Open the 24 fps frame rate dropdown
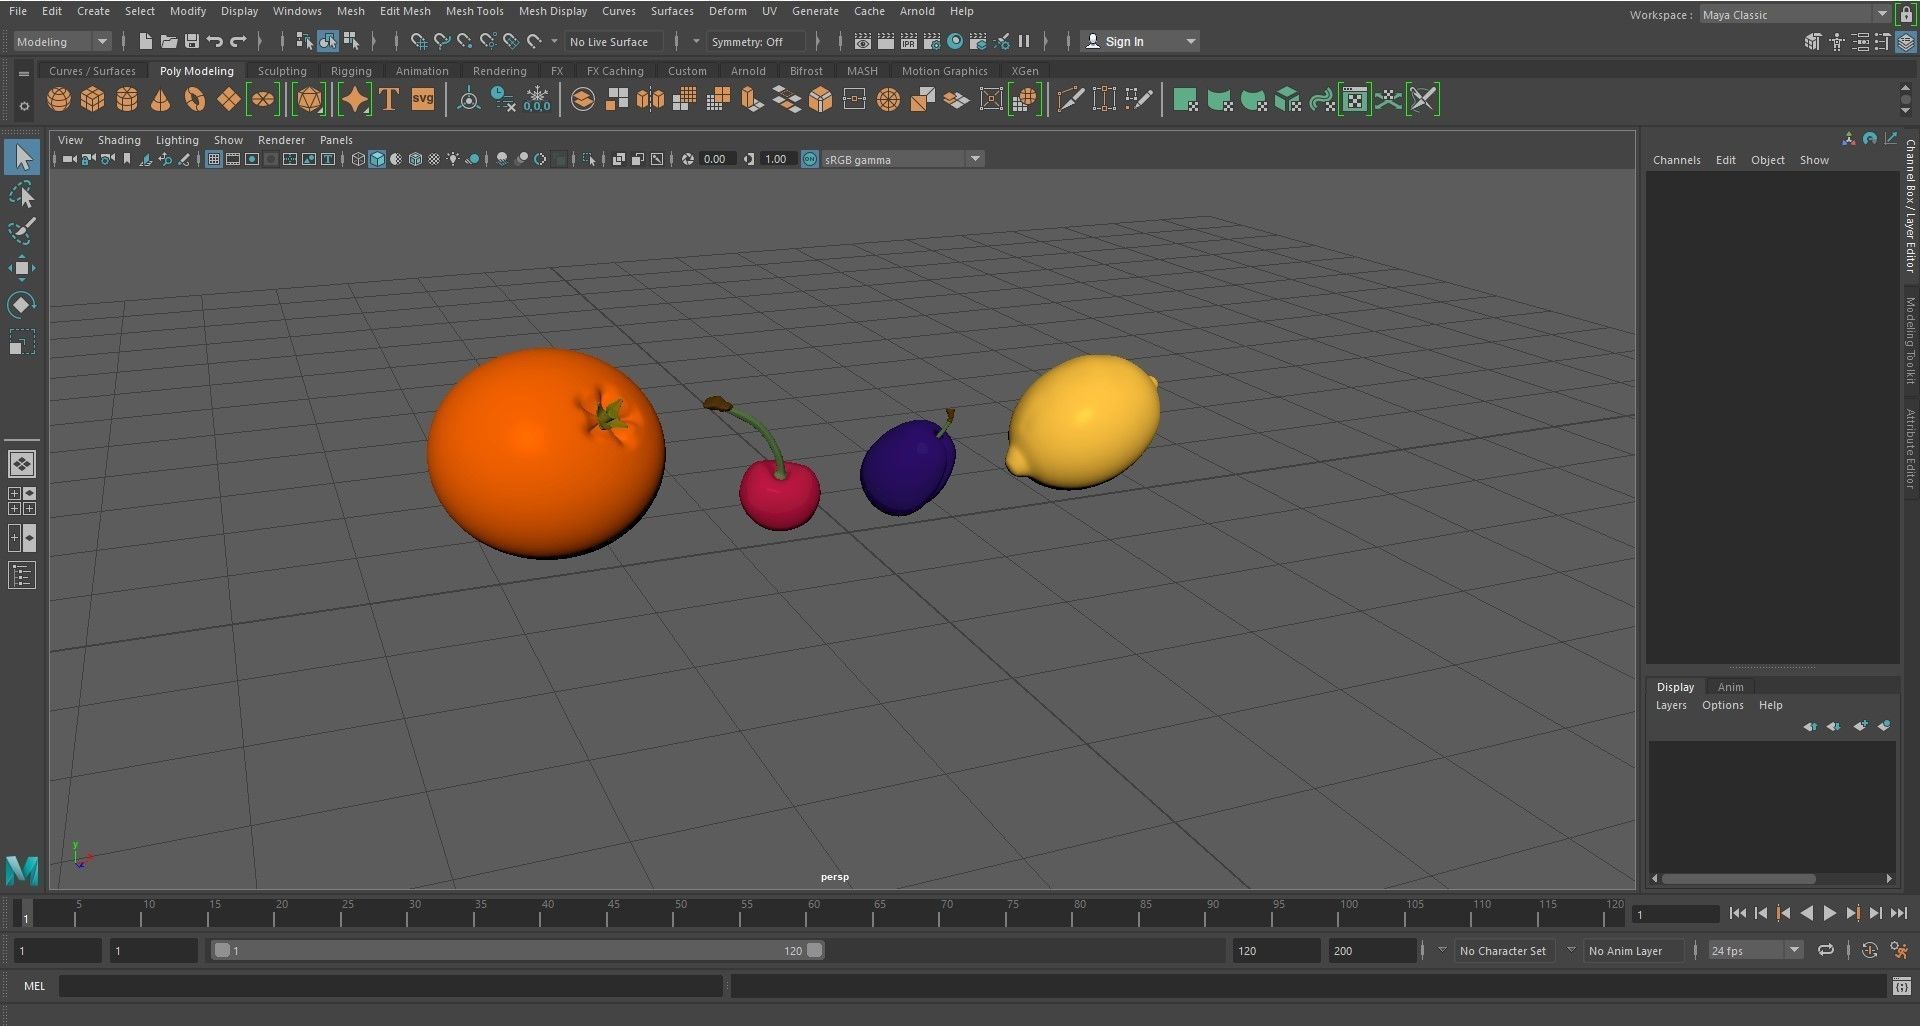This screenshot has width=1920, height=1026. coord(1755,950)
